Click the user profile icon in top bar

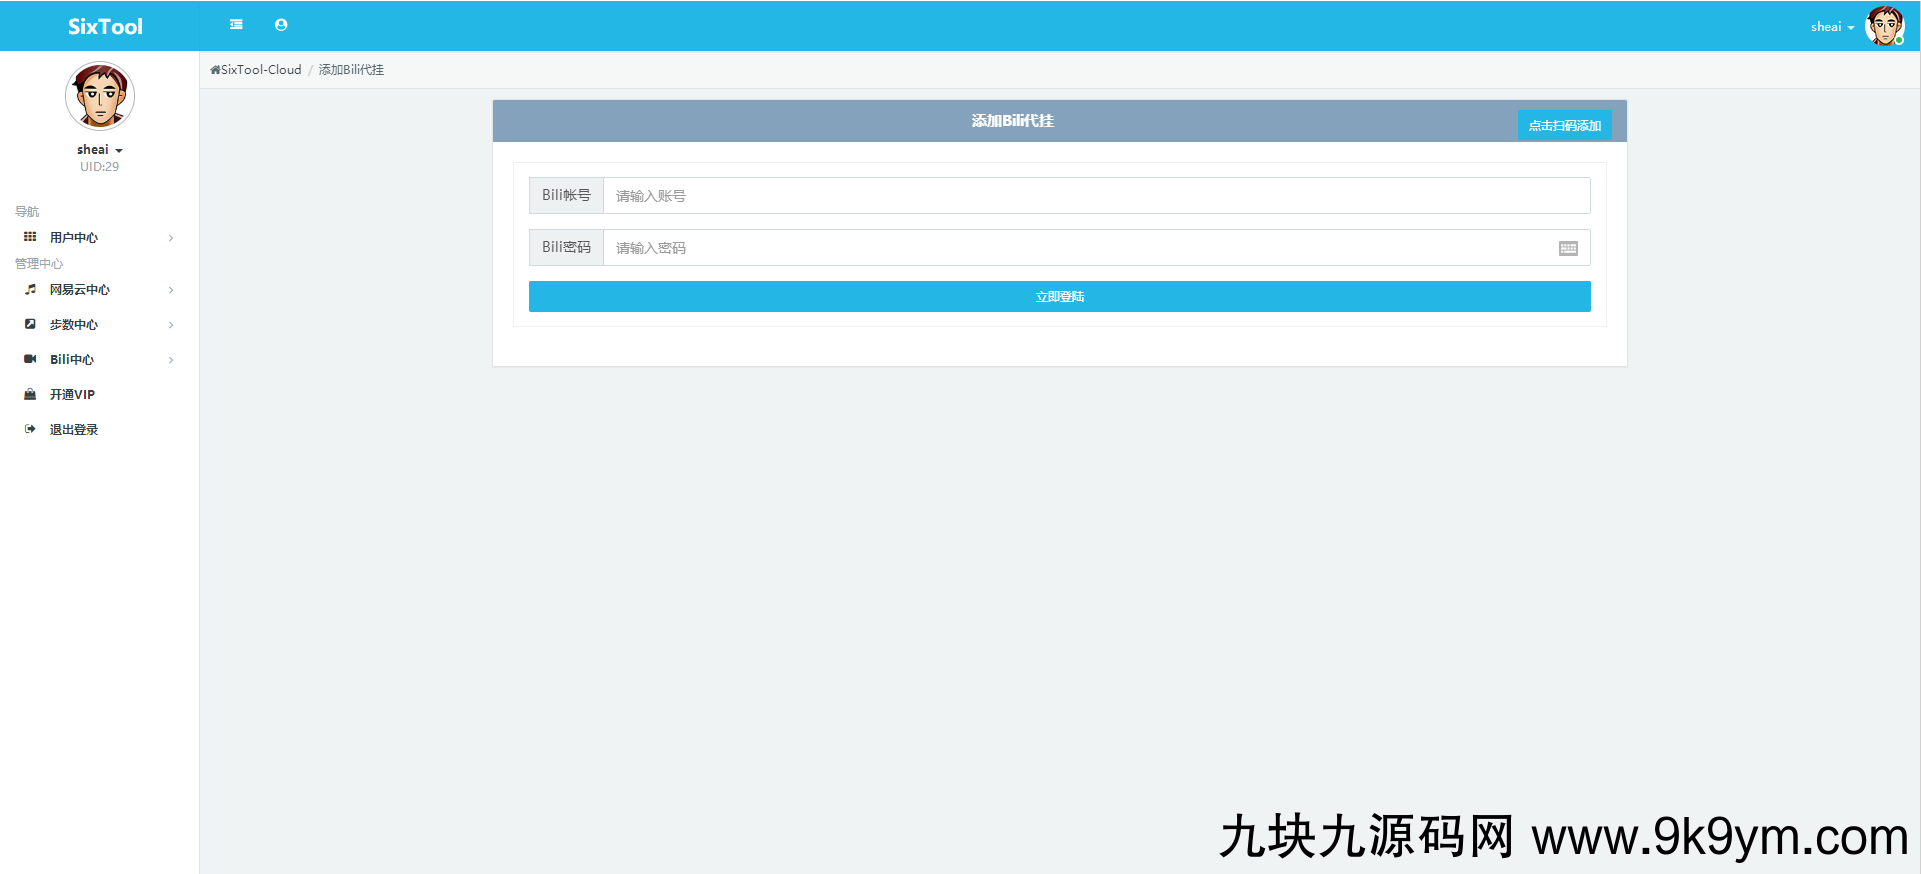coord(281,25)
